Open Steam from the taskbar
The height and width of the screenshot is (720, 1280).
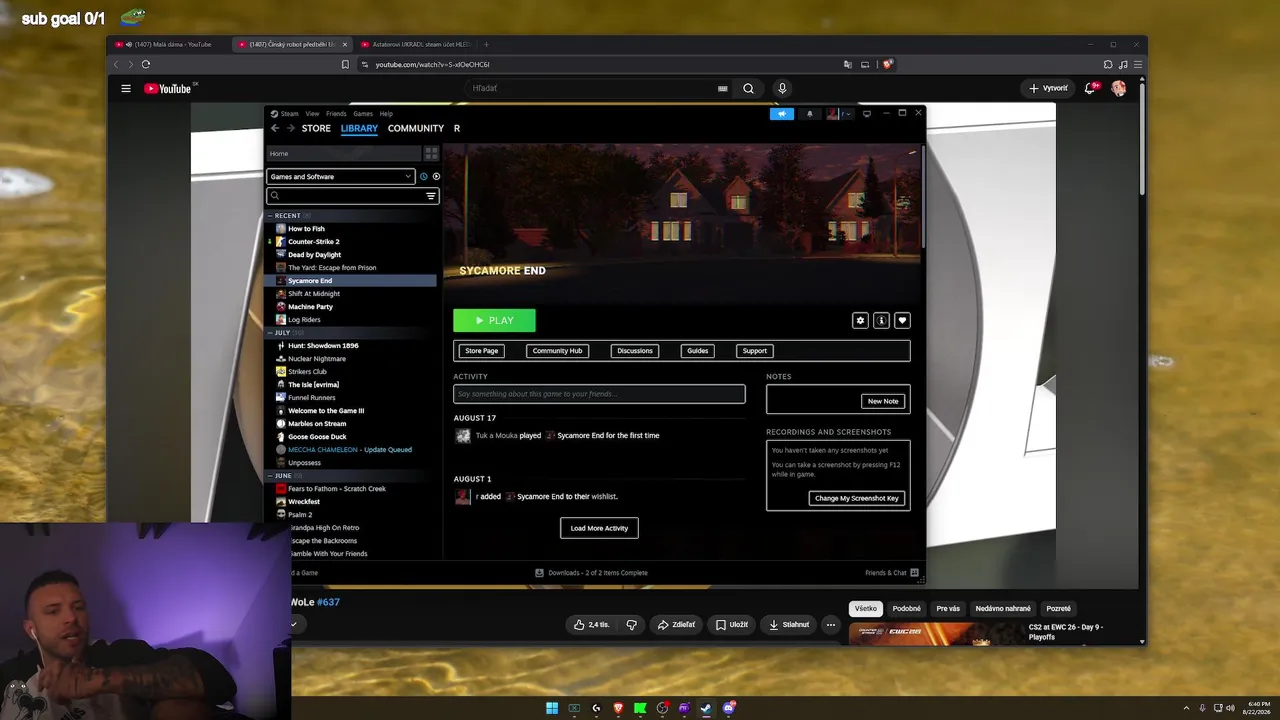pos(706,708)
